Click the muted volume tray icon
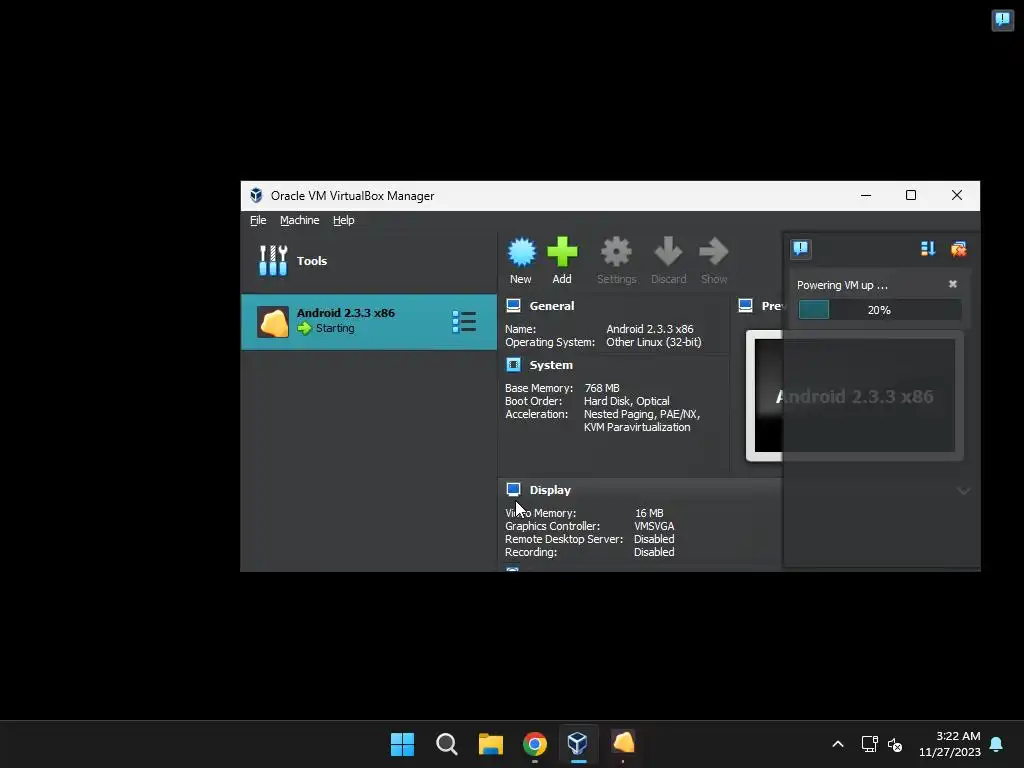Screen dimensions: 1024x768 (x=895, y=744)
